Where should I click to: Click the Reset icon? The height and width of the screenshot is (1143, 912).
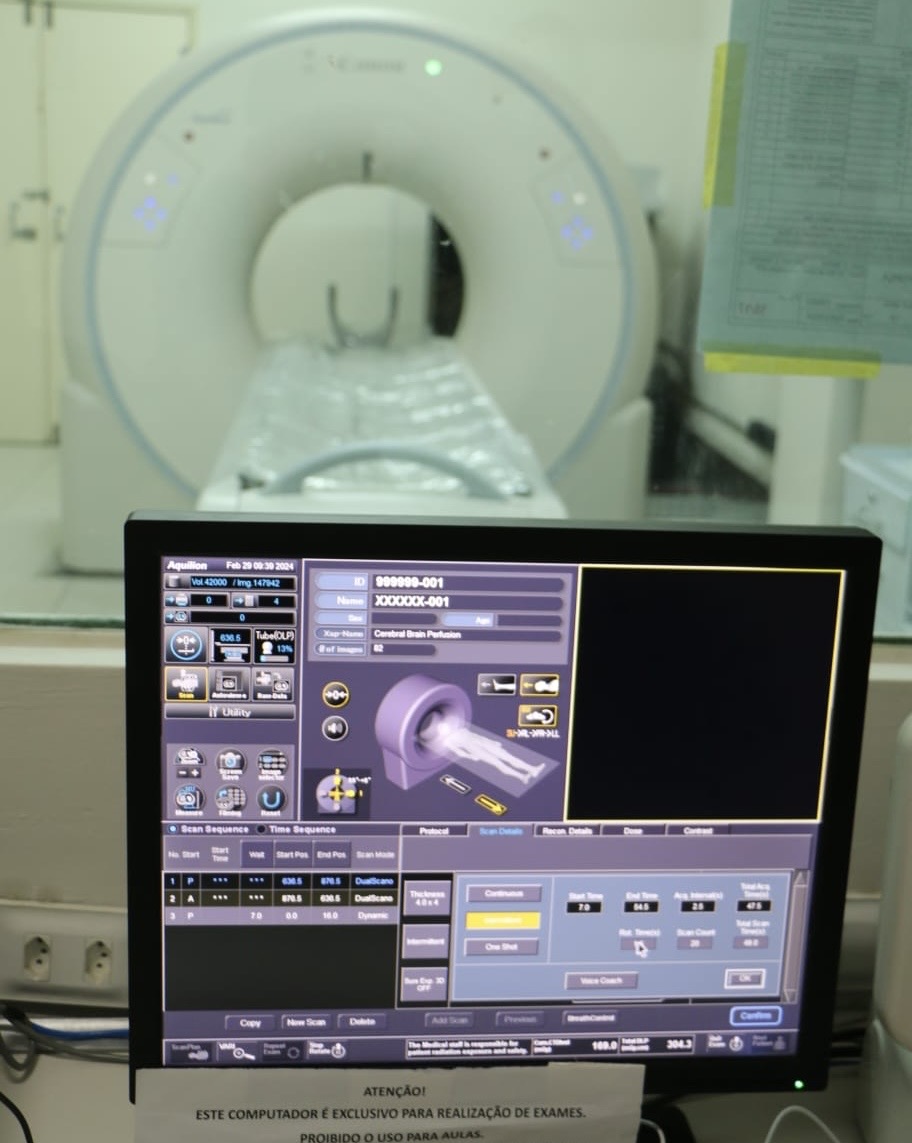pos(272,798)
